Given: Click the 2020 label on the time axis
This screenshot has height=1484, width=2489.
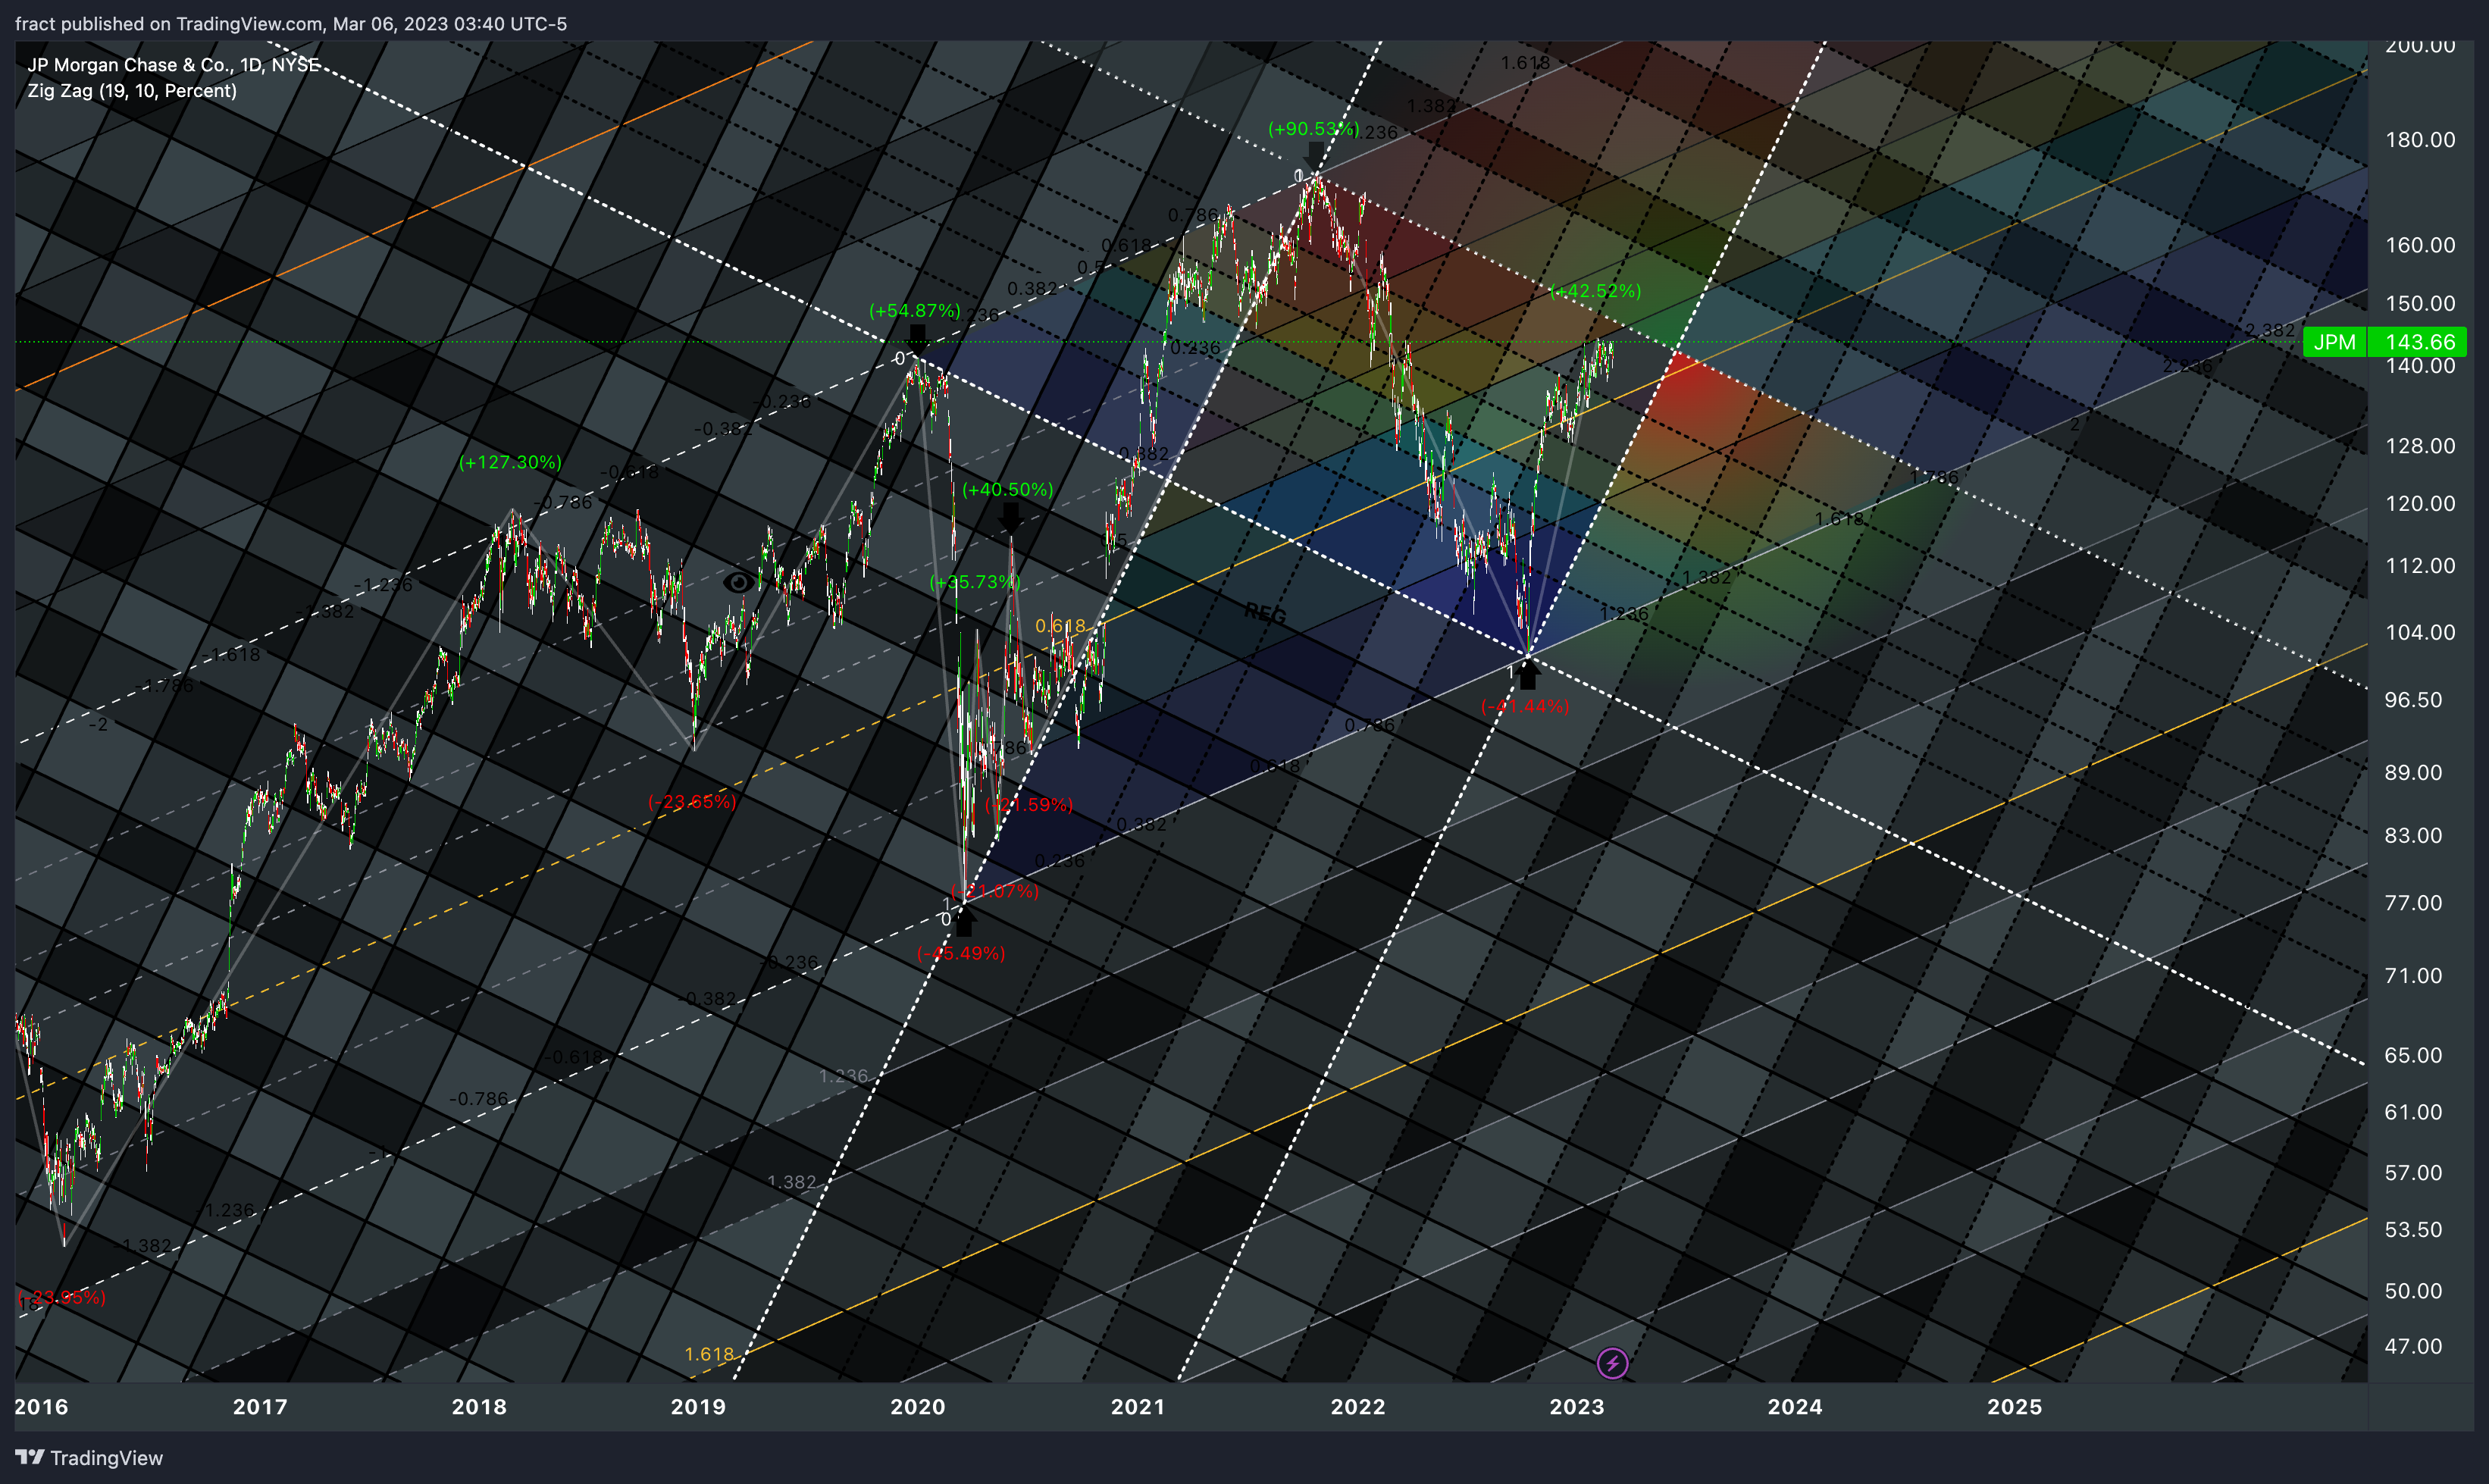Looking at the screenshot, I should 918,1407.
